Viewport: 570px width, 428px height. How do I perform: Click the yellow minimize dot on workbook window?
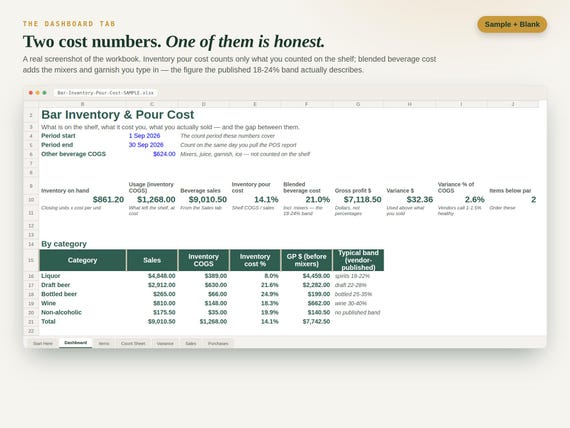click(37, 93)
